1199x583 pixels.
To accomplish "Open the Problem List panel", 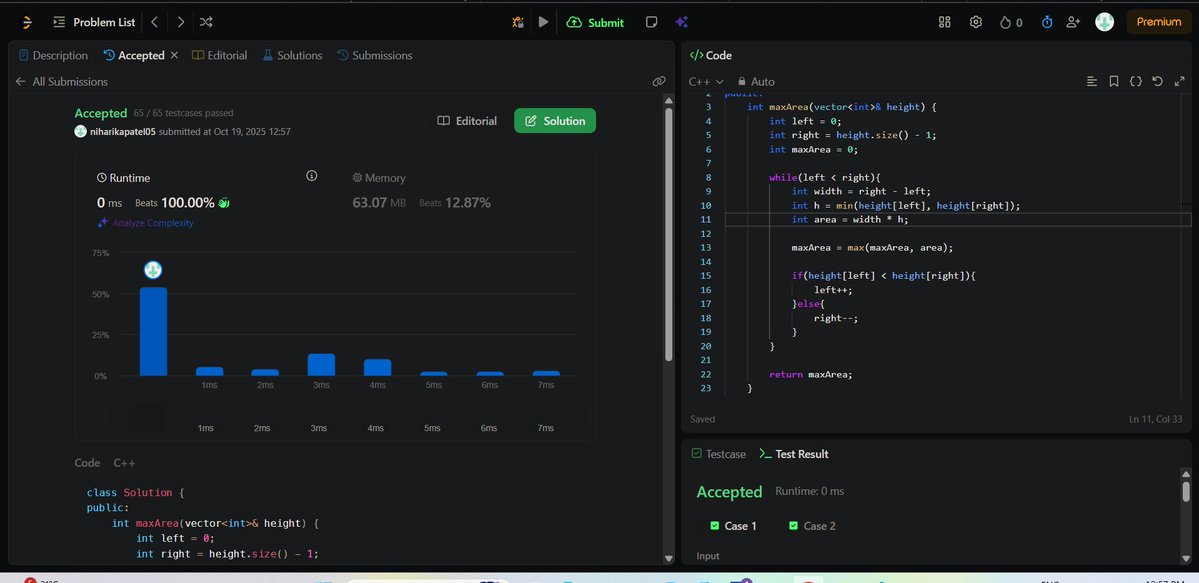I will 94,22.
